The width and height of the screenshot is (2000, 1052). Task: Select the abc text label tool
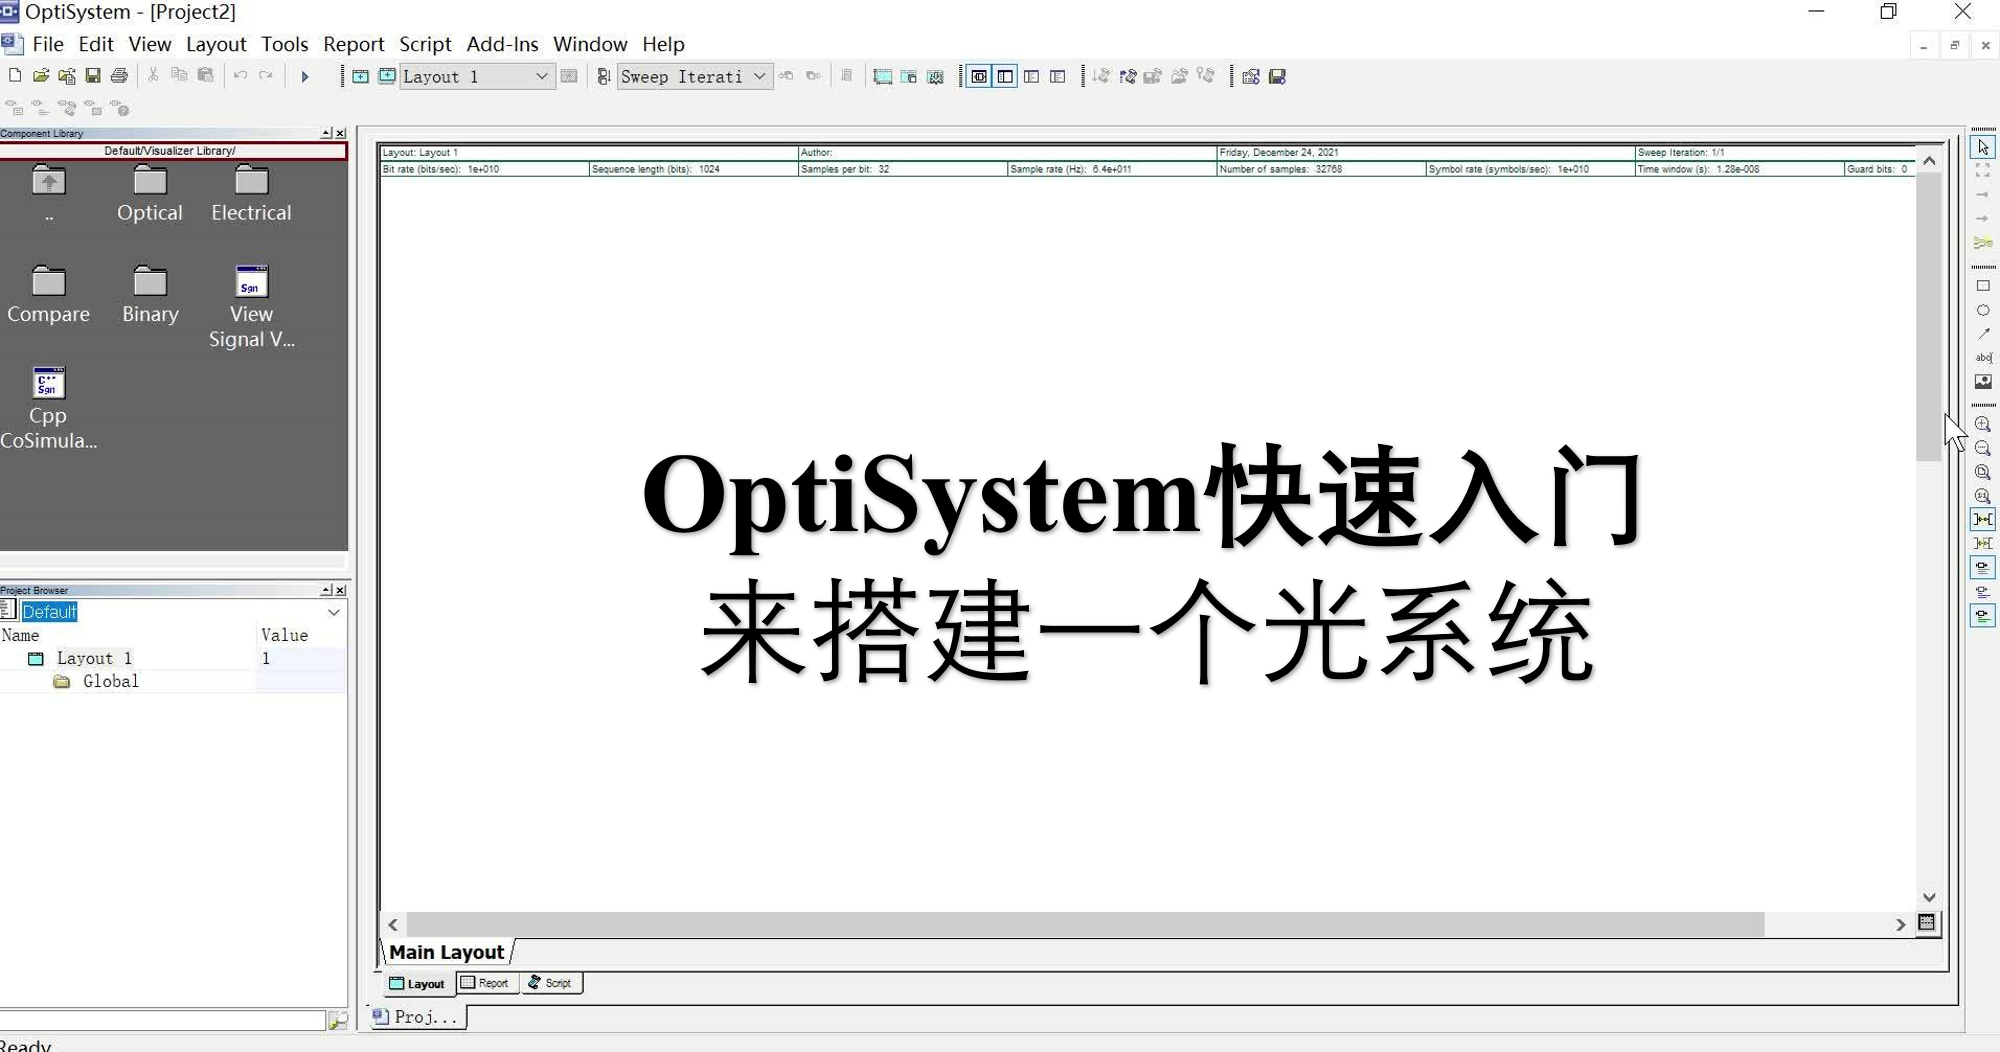[x=1983, y=358]
